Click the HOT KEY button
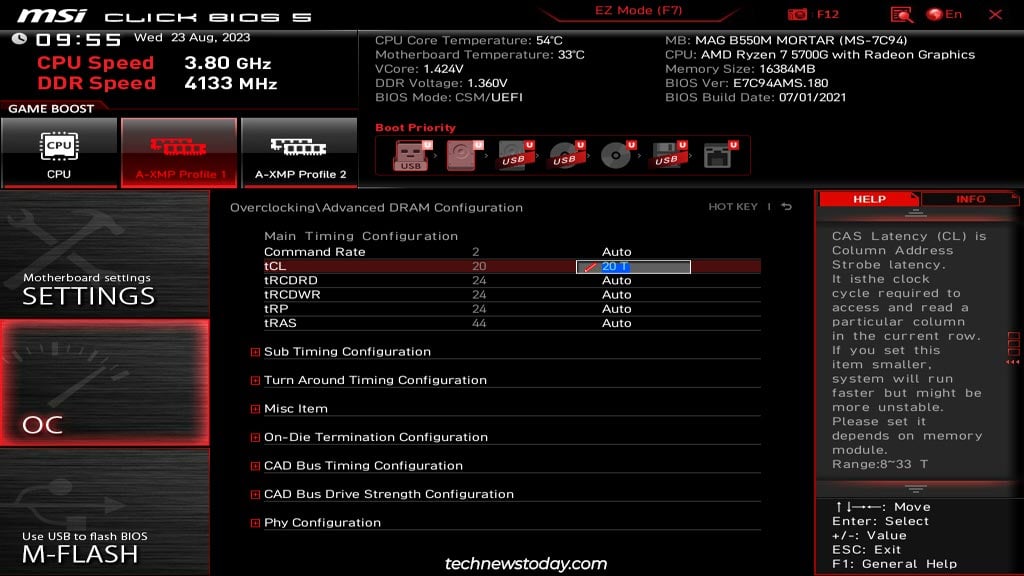Image resolution: width=1024 pixels, height=576 pixels. pyautogui.click(x=733, y=207)
